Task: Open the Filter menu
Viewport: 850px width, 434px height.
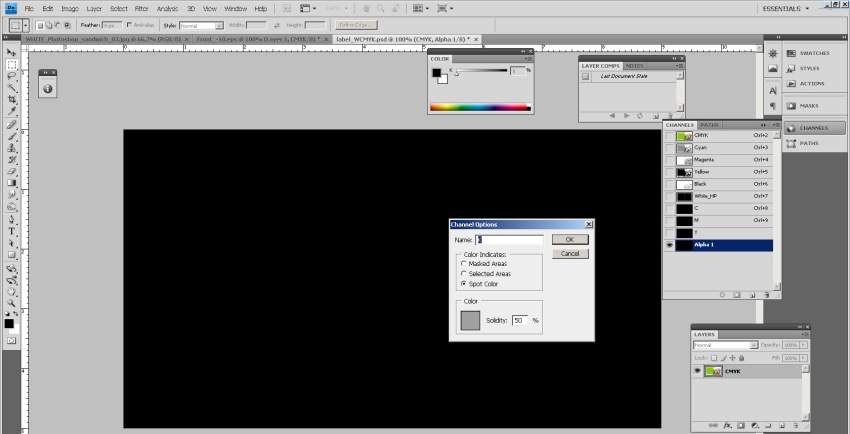Action: point(141,9)
